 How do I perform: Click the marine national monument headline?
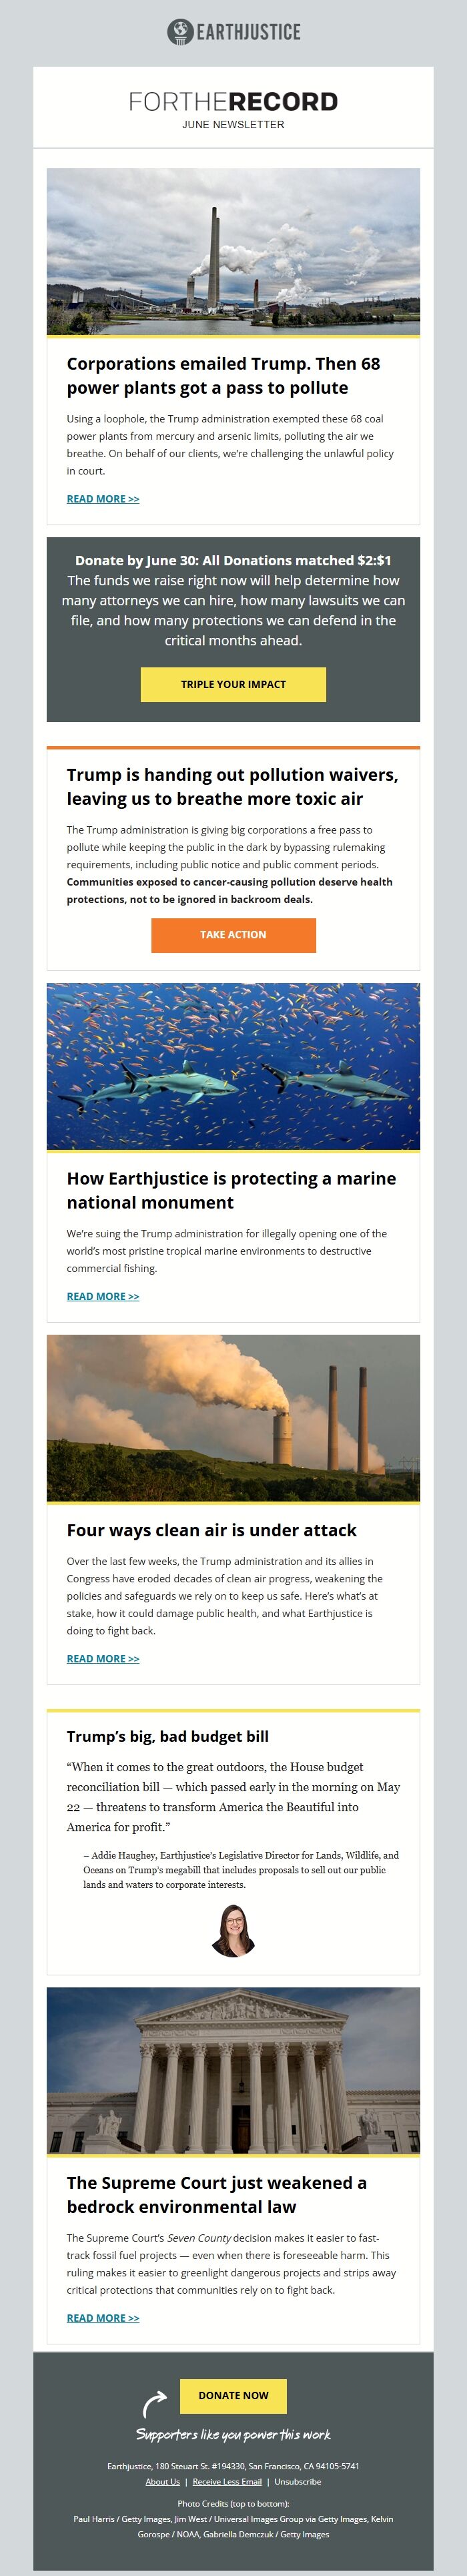coord(231,1190)
